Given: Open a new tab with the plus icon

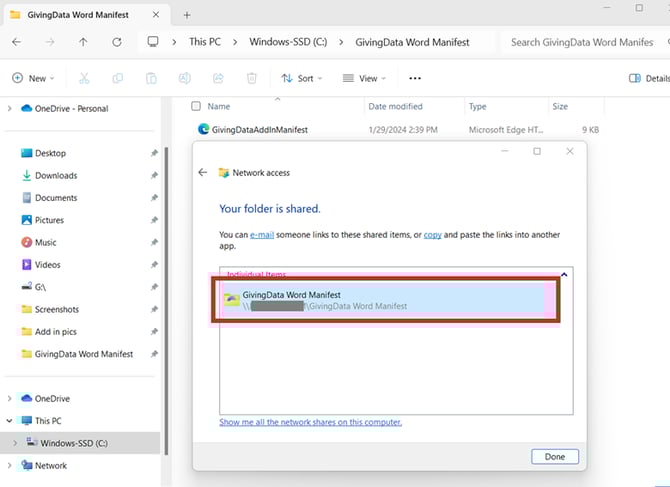Looking at the screenshot, I should 187,14.
